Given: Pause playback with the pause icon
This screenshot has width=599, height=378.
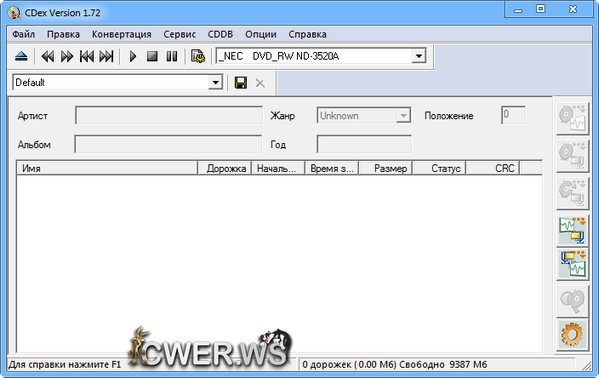Looking at the screenshot, I should 172,57.
